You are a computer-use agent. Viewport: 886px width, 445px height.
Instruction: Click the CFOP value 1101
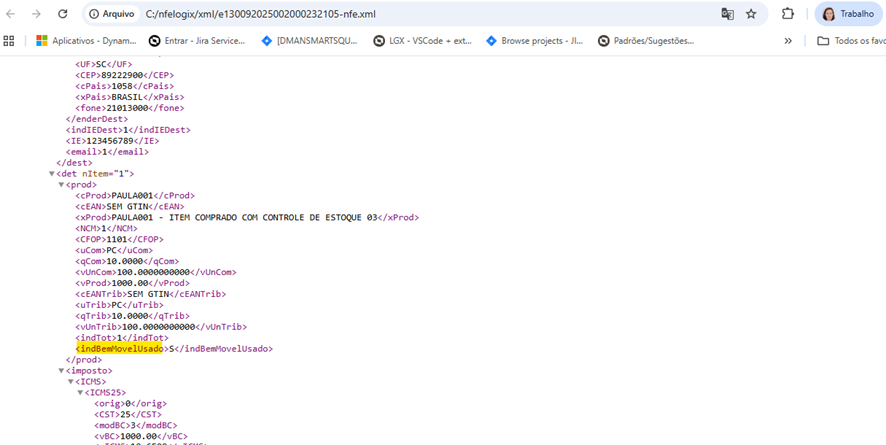coord(117,239)
